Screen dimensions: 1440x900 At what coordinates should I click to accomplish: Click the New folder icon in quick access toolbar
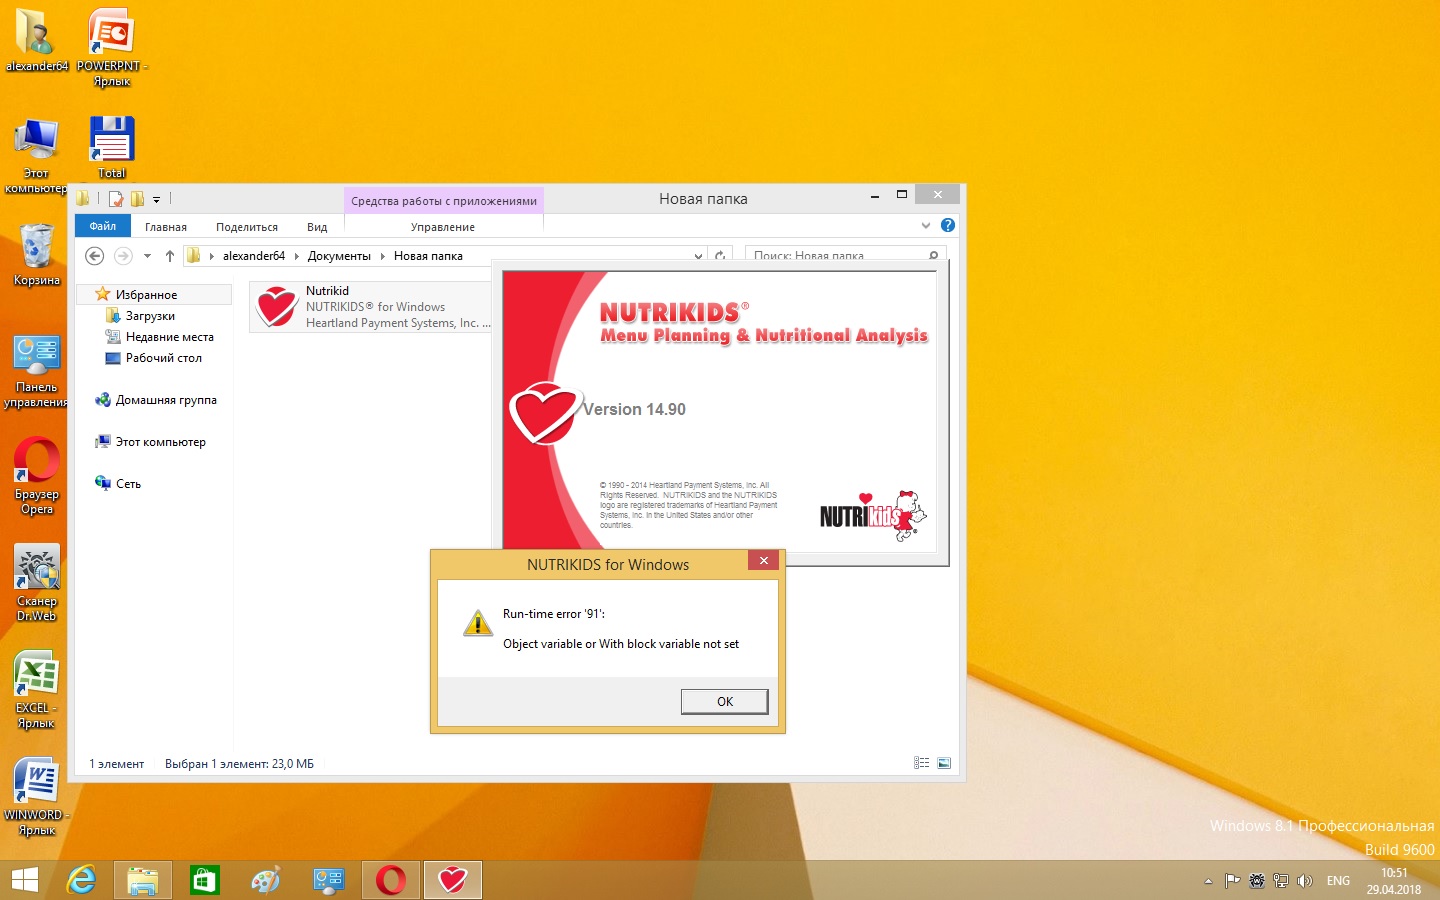pyautogui.click(x=137, y=199)
